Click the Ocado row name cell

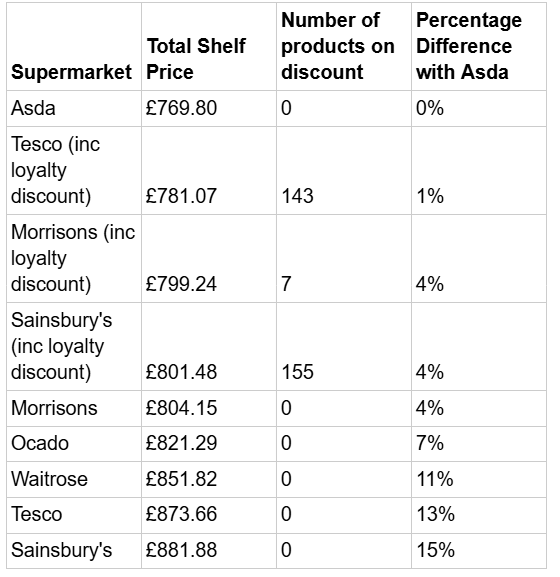coord(74,444)
